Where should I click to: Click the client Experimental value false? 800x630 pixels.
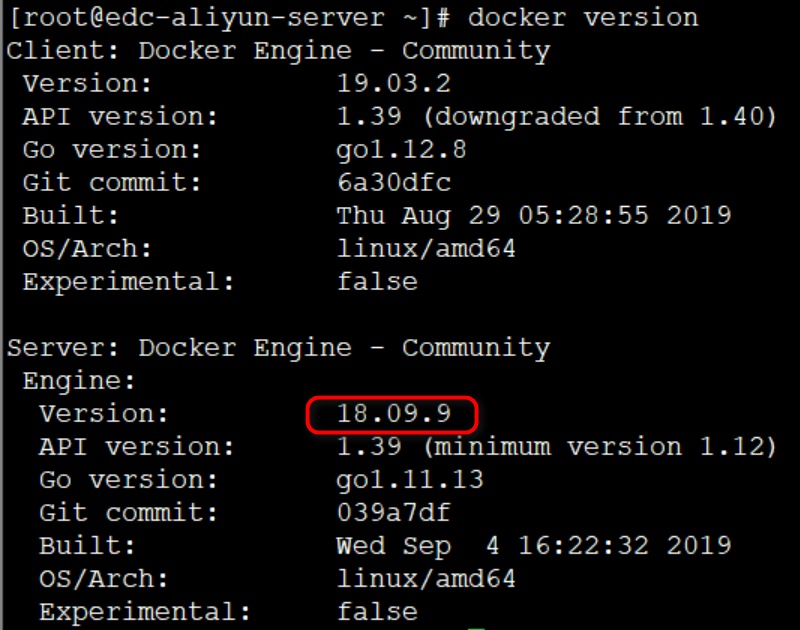(377, 281)
